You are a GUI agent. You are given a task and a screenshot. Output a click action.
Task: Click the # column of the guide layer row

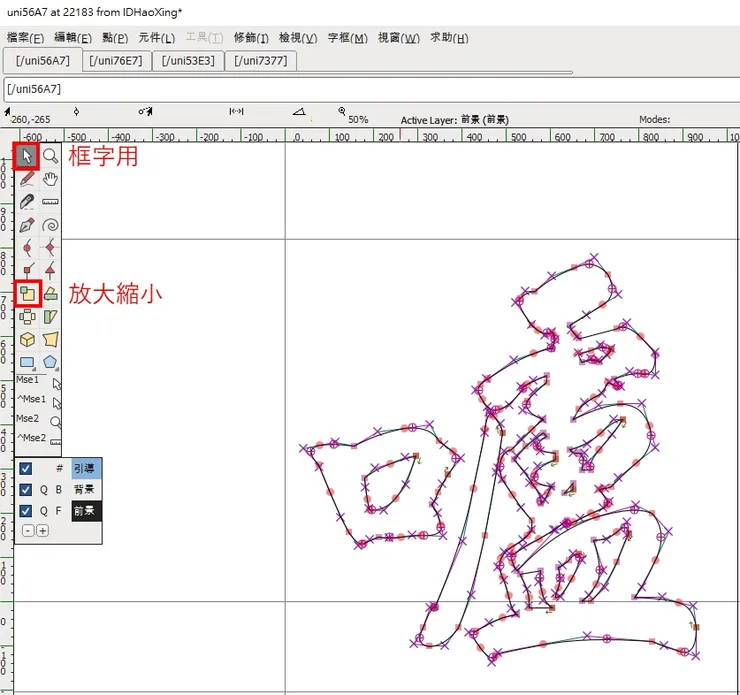click(x=59, y=469)
